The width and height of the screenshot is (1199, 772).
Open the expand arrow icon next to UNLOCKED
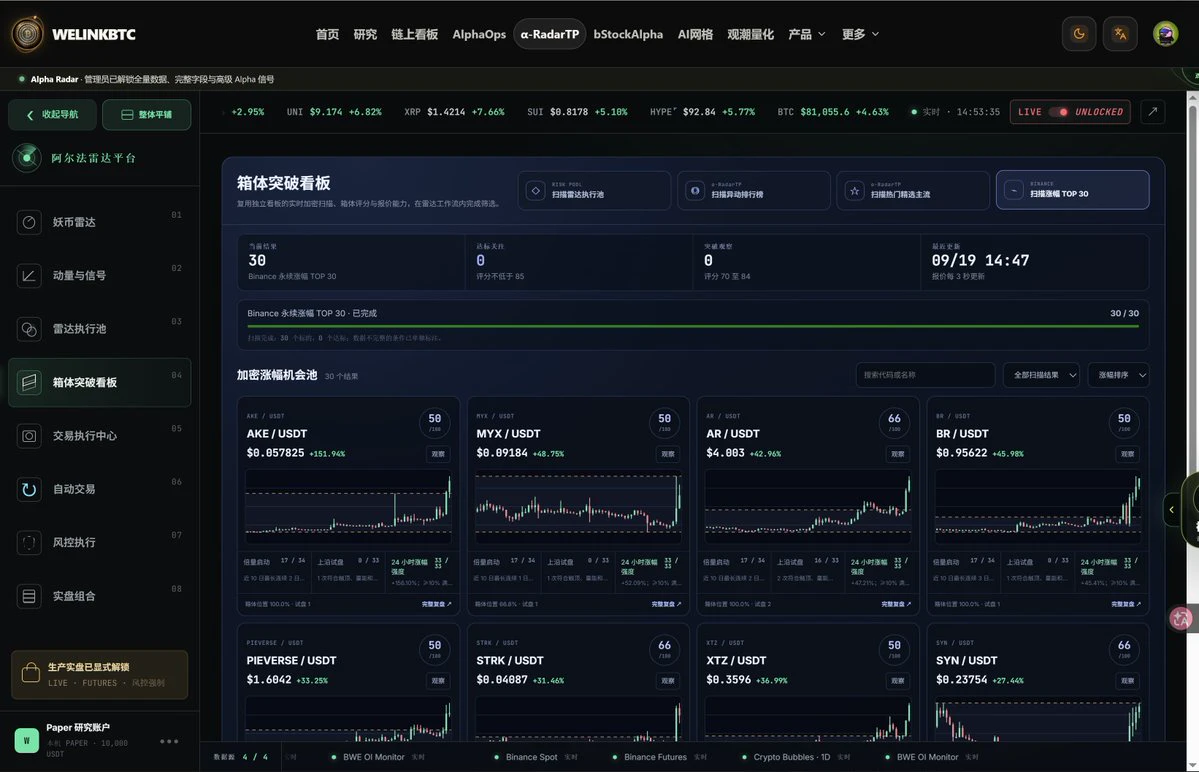point(1152,112)
